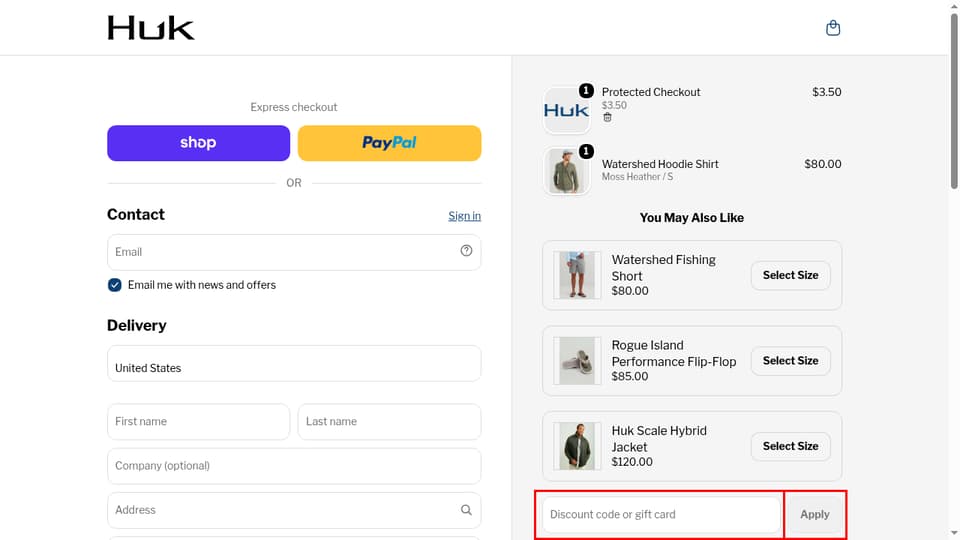The image size is (960, 540).
Task: Focus the First name field
Action: tap(198, 422)
